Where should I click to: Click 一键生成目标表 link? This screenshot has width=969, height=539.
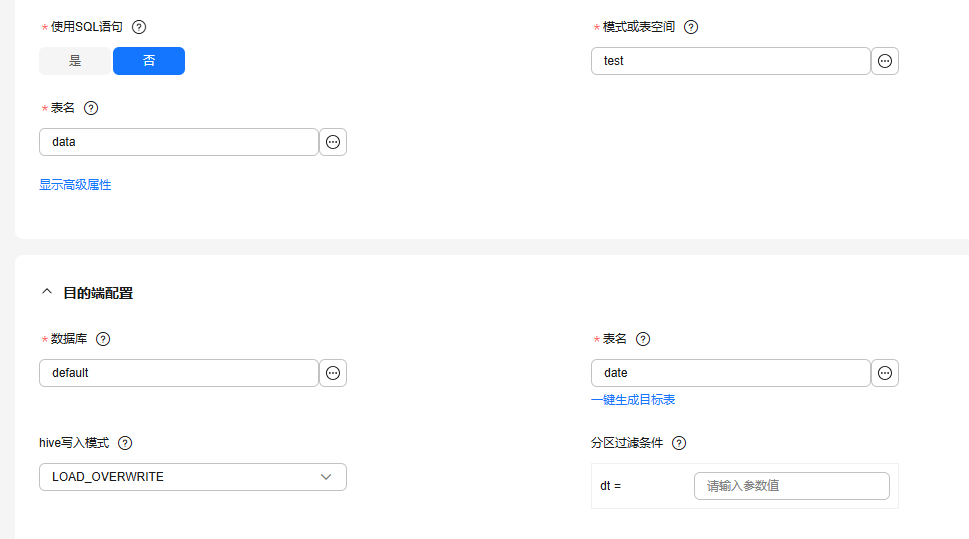633,400
